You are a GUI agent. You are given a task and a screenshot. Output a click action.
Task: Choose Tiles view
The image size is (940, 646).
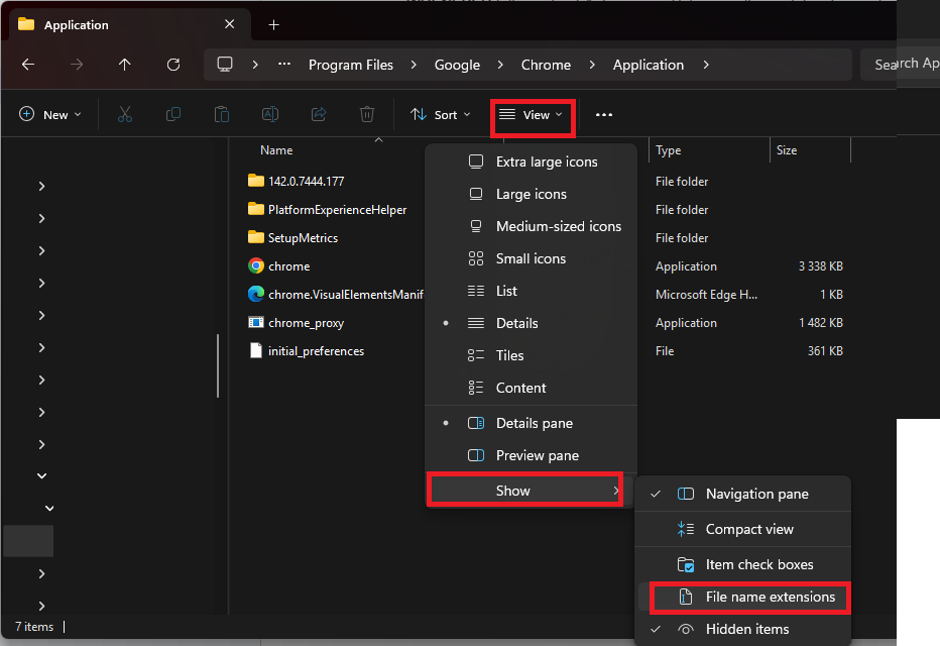(x=531, y=355)
